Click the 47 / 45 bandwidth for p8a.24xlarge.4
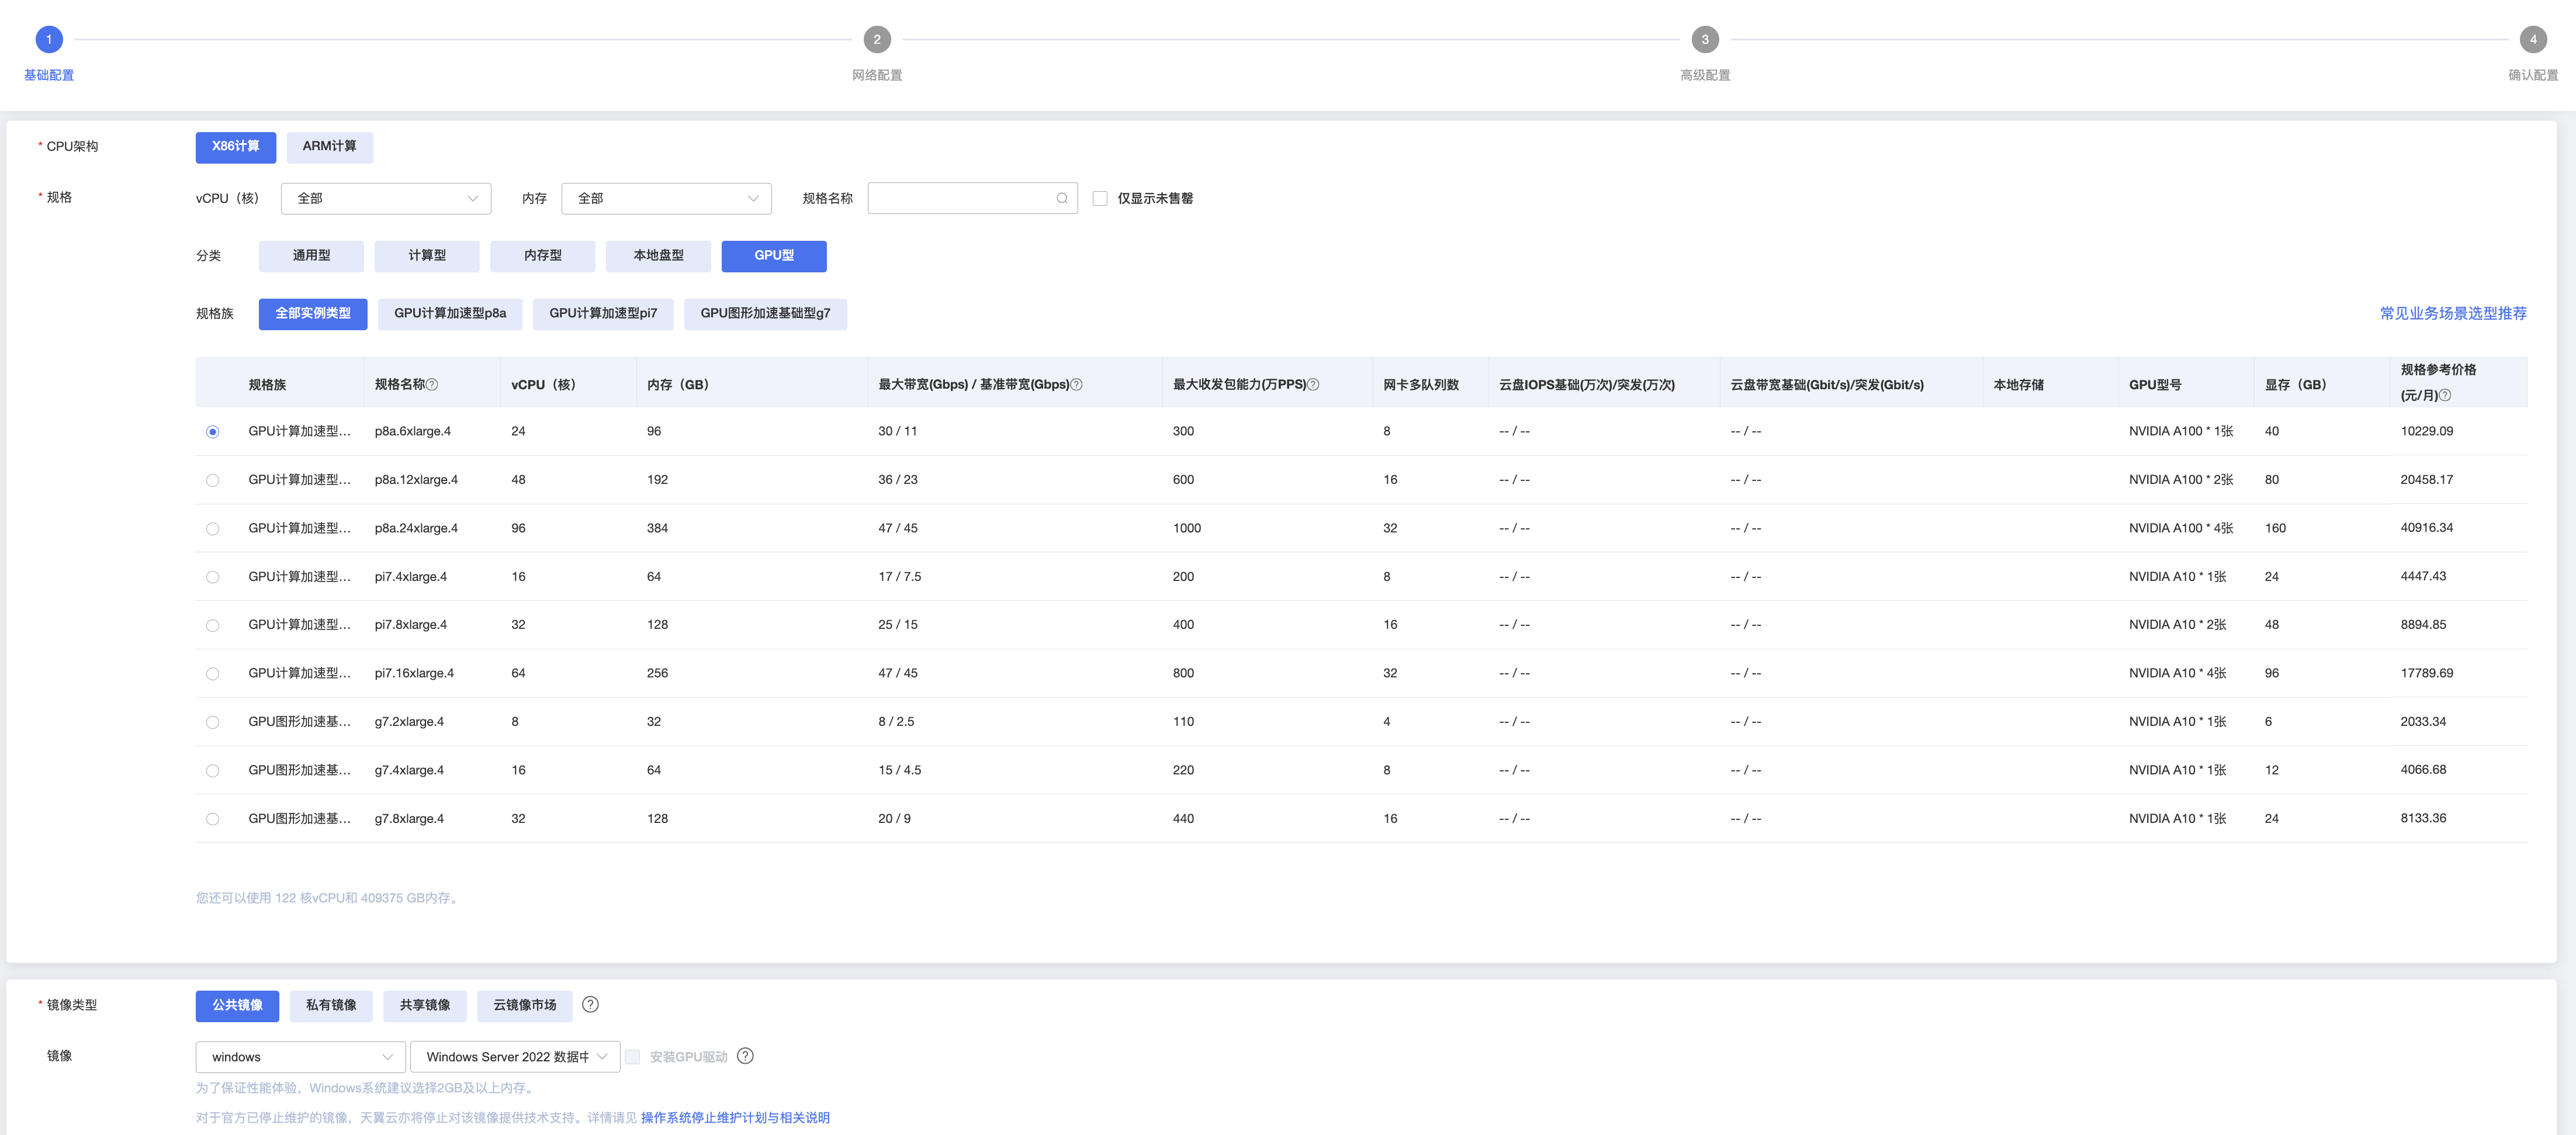The height and width of the screenshot is (1135, 2576). coord(898,529)
